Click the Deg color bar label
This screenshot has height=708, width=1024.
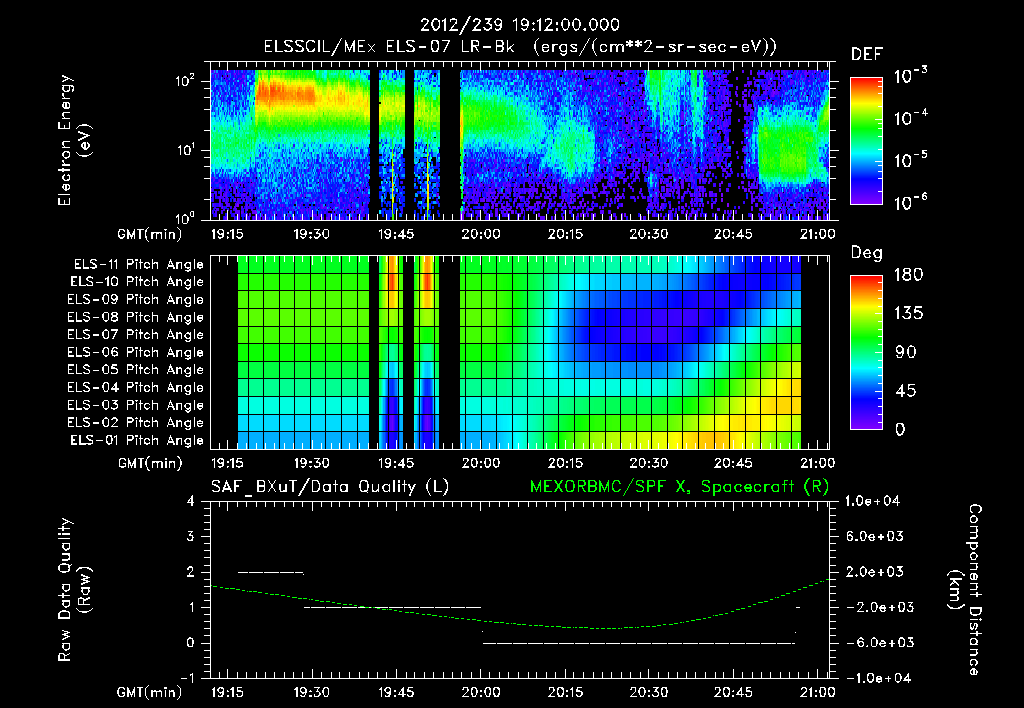(x=867, y=253)
